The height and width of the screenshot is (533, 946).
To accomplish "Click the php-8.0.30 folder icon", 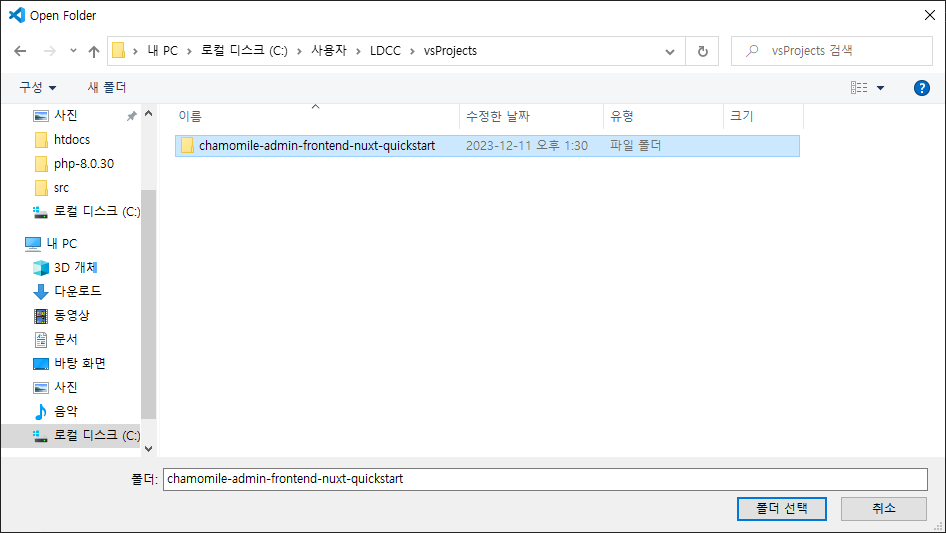I will point(41,164).
